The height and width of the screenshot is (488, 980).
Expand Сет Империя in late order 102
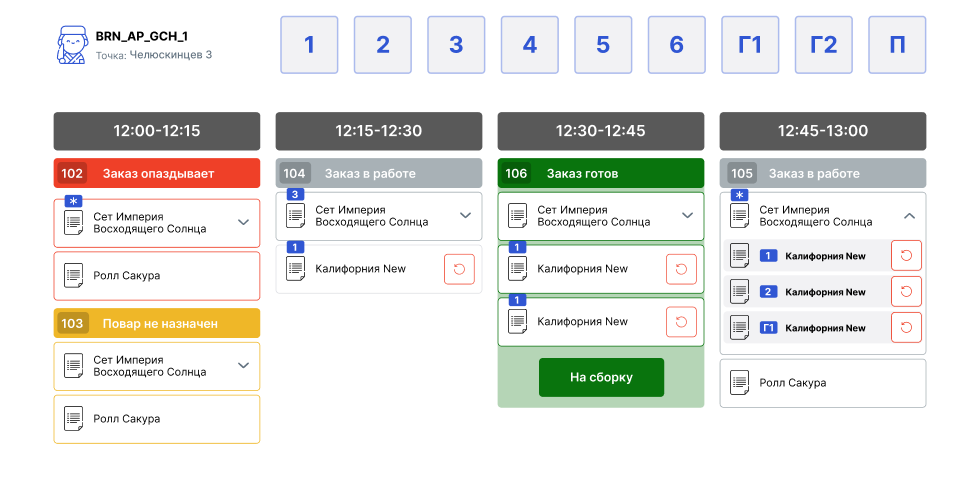pos(243,223)
